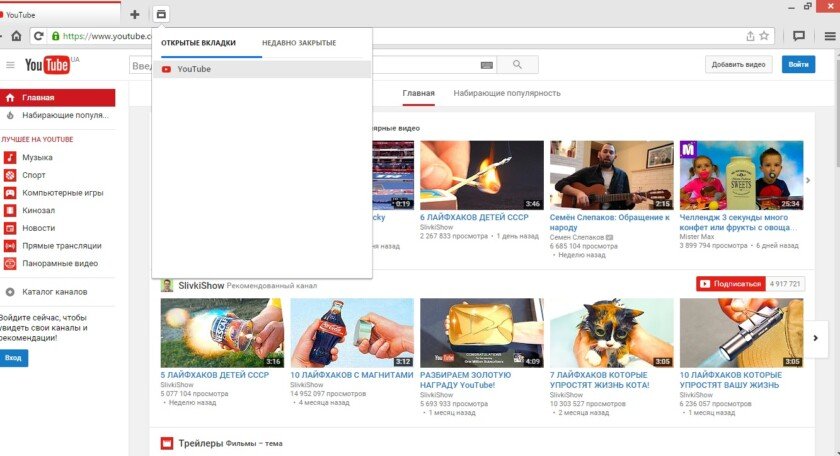
Task: Bookmark the page with the star icon
Action: point(764,36)
